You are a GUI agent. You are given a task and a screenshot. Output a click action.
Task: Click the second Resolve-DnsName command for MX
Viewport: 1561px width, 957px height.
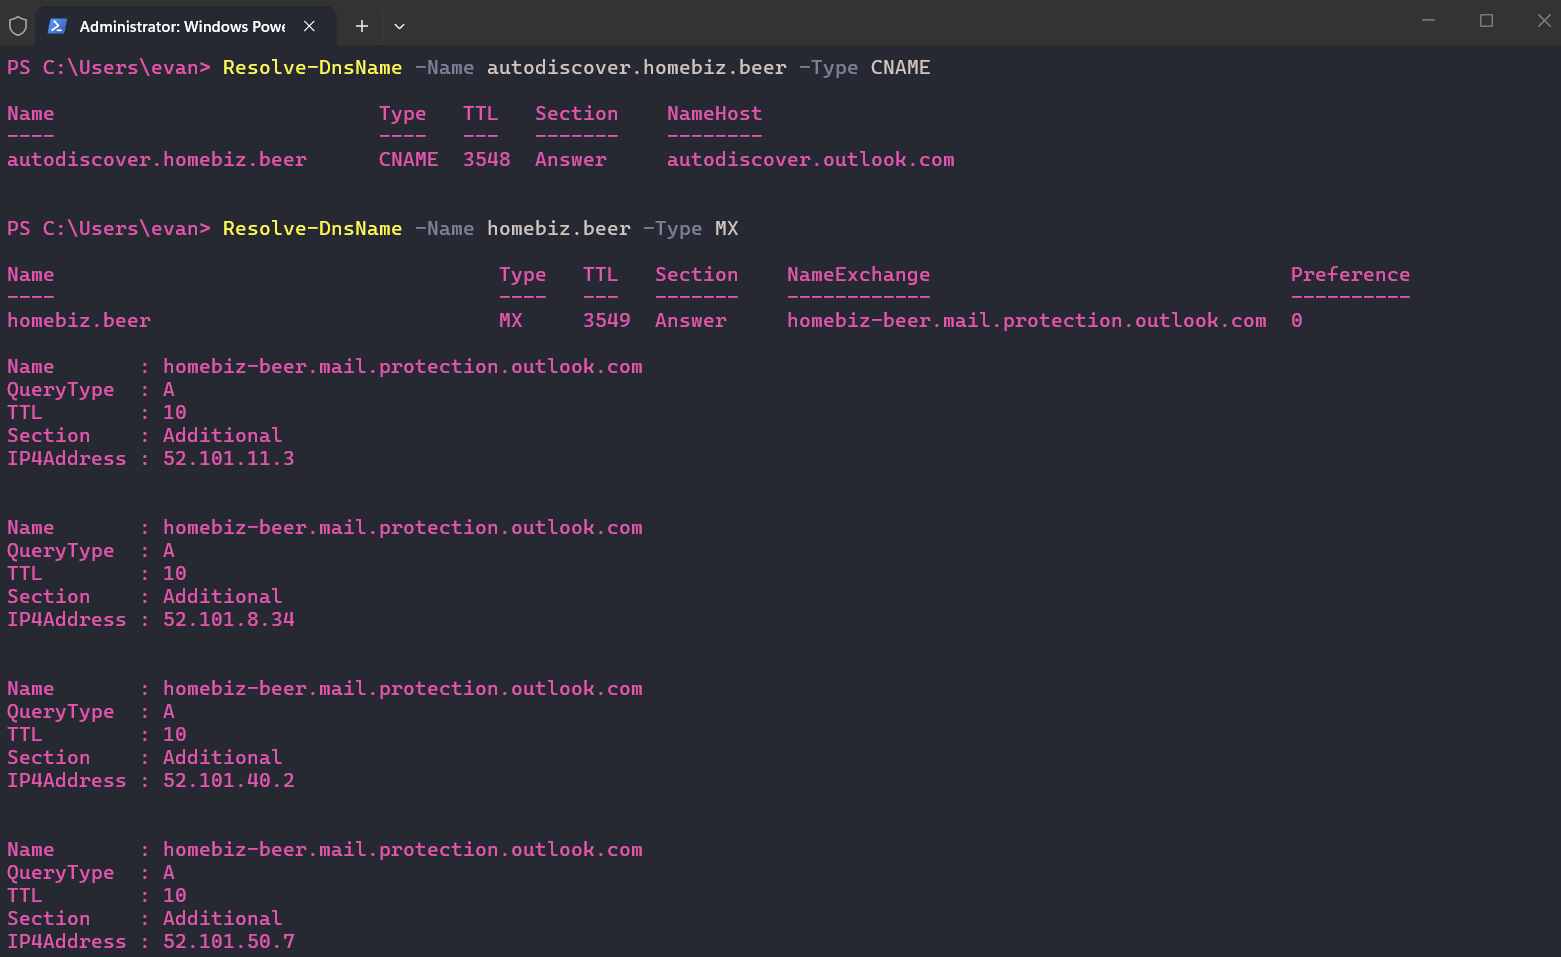312,228
